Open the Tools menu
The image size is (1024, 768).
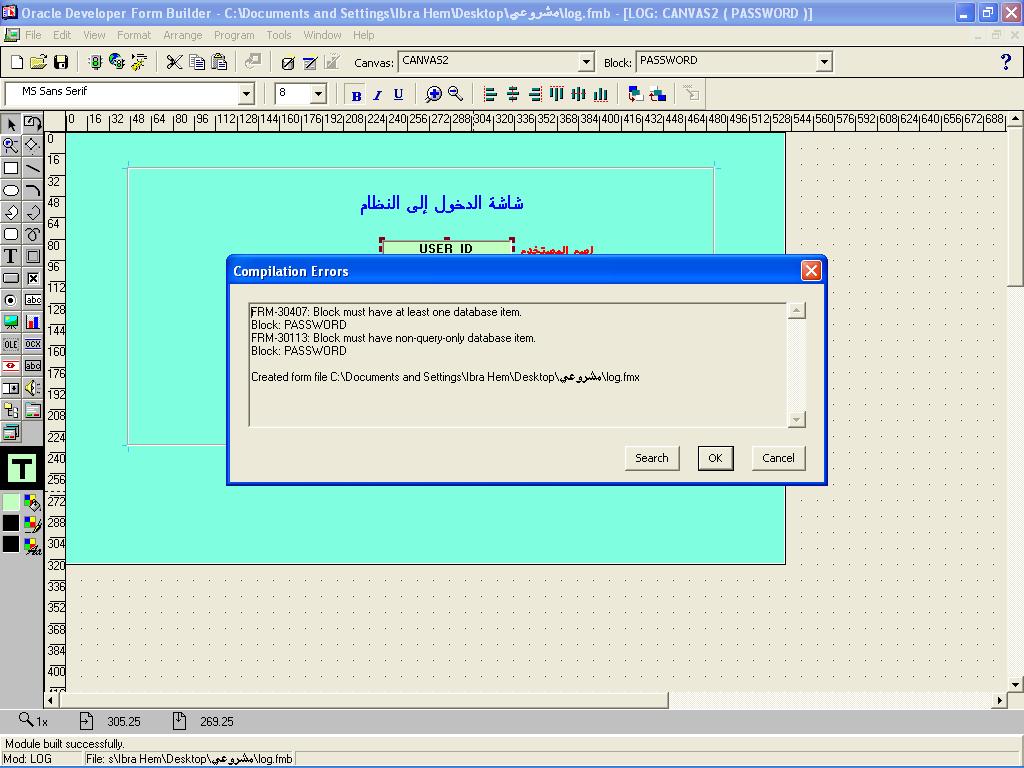279,35
